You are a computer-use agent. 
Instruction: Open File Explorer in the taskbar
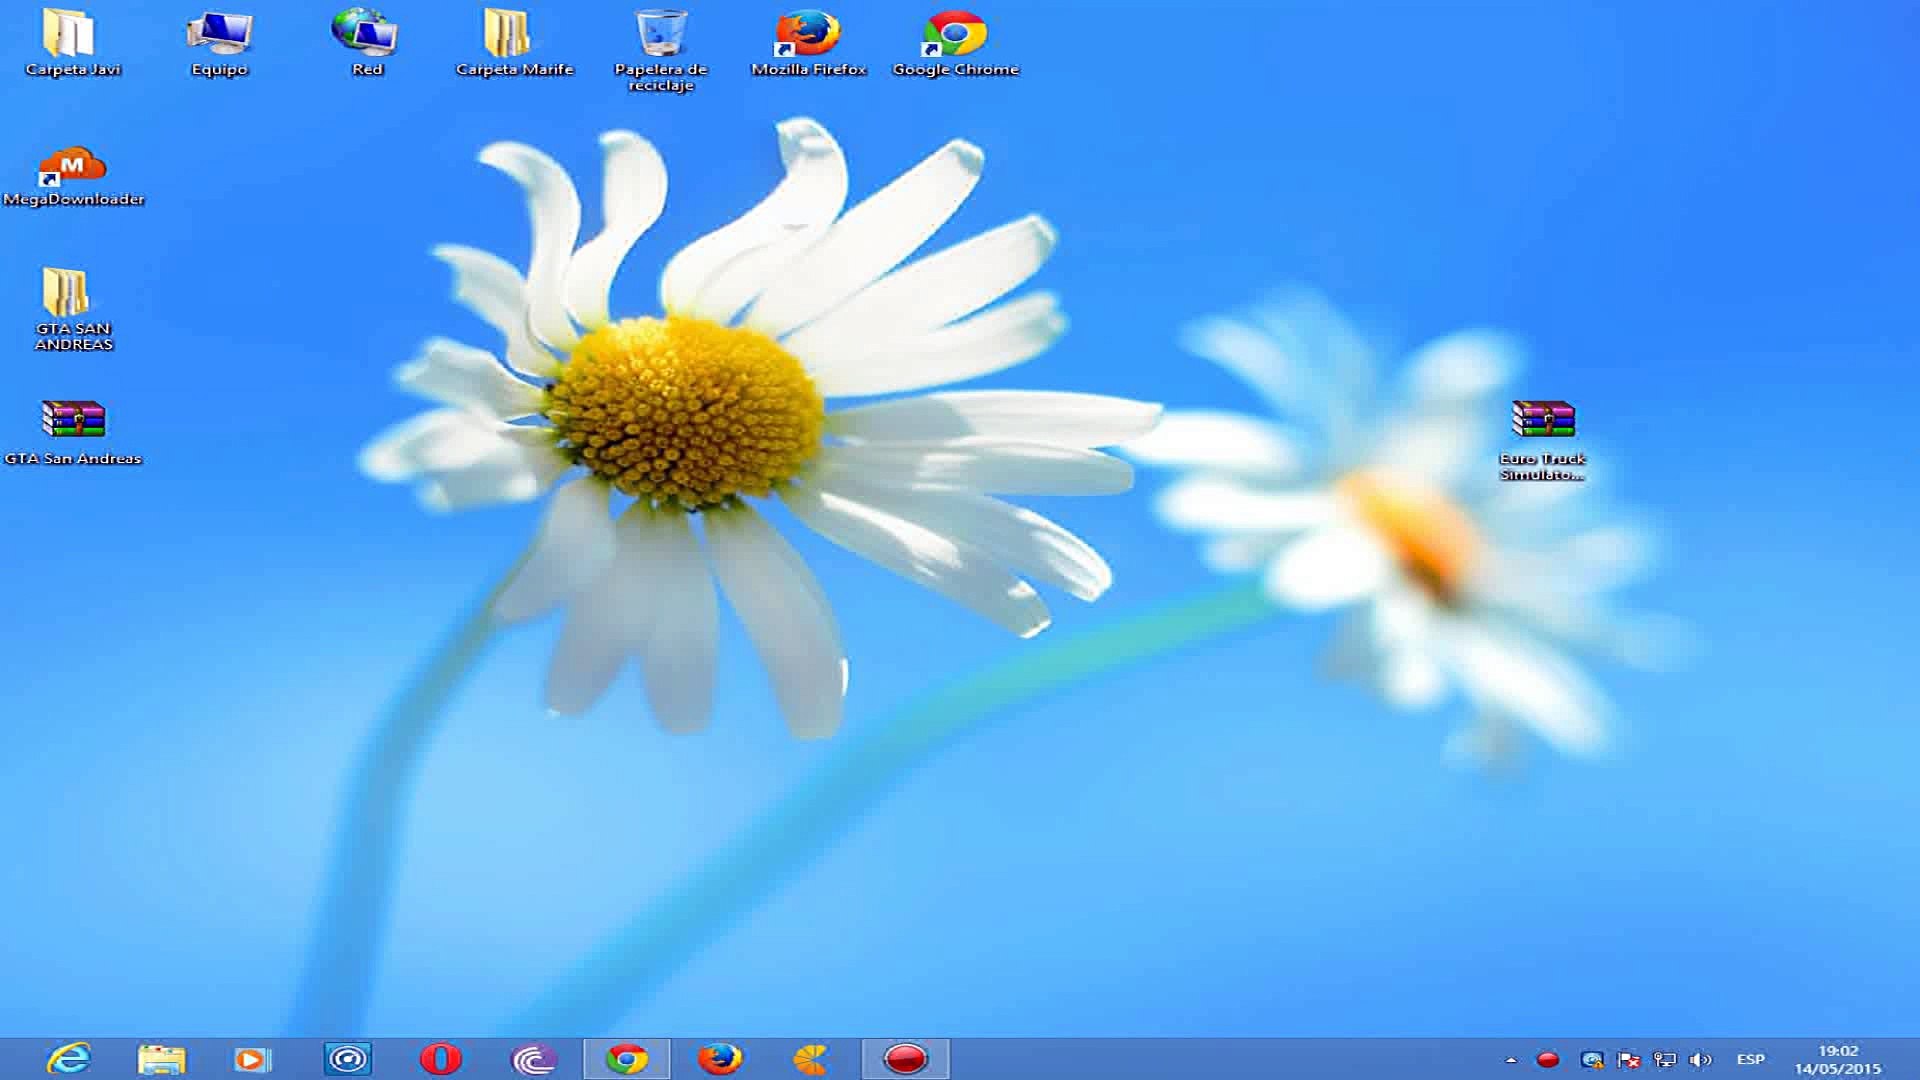(x=161, y=1058)
